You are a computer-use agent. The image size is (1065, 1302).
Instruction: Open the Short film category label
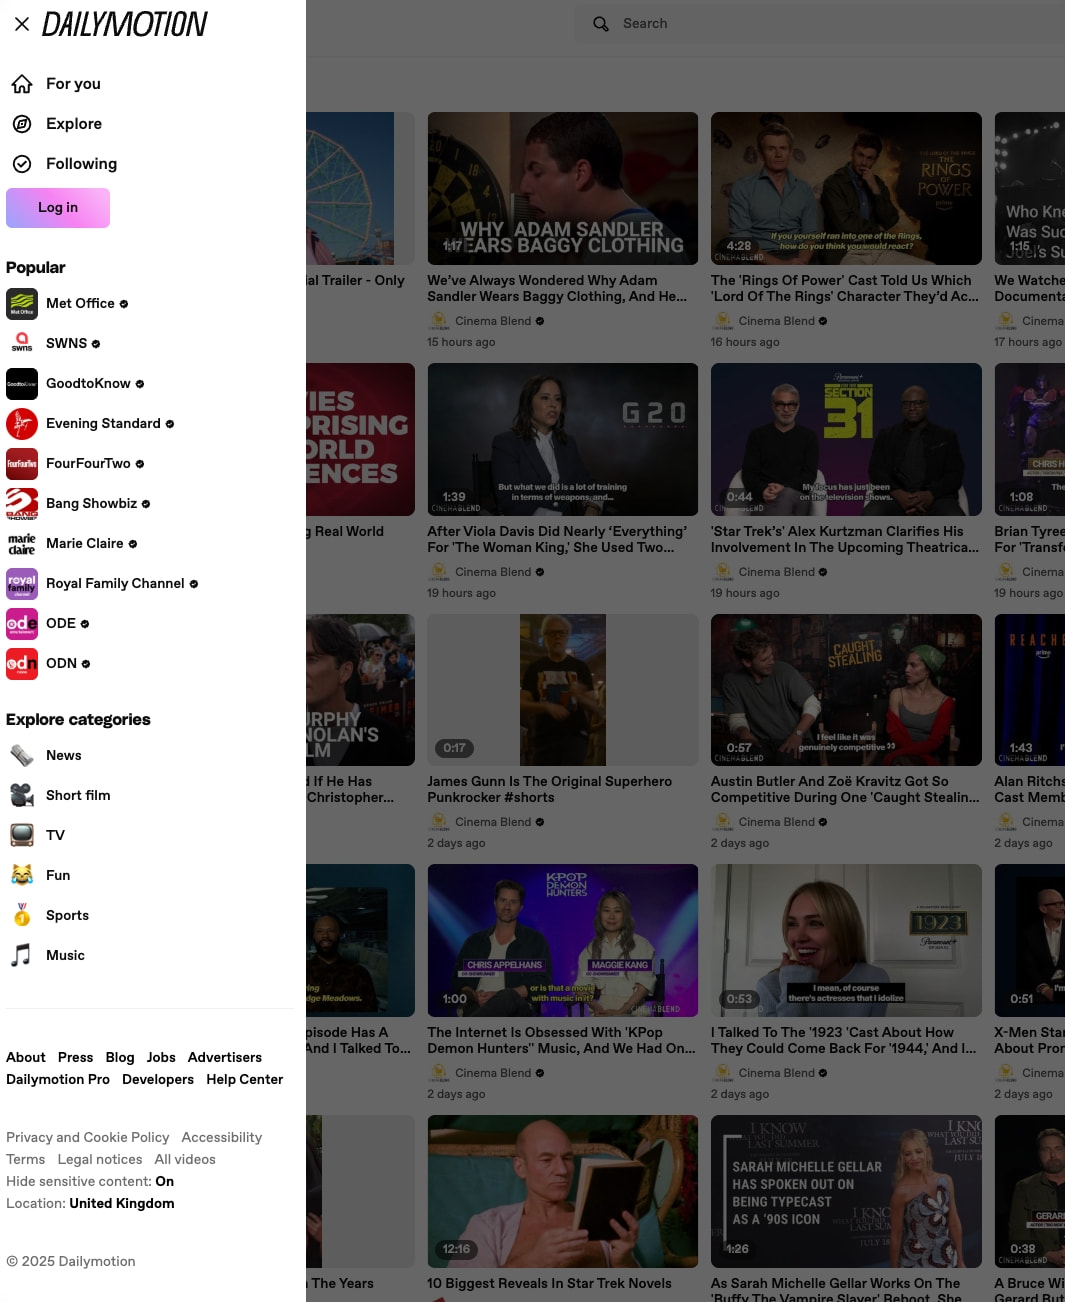click(78, 795)
